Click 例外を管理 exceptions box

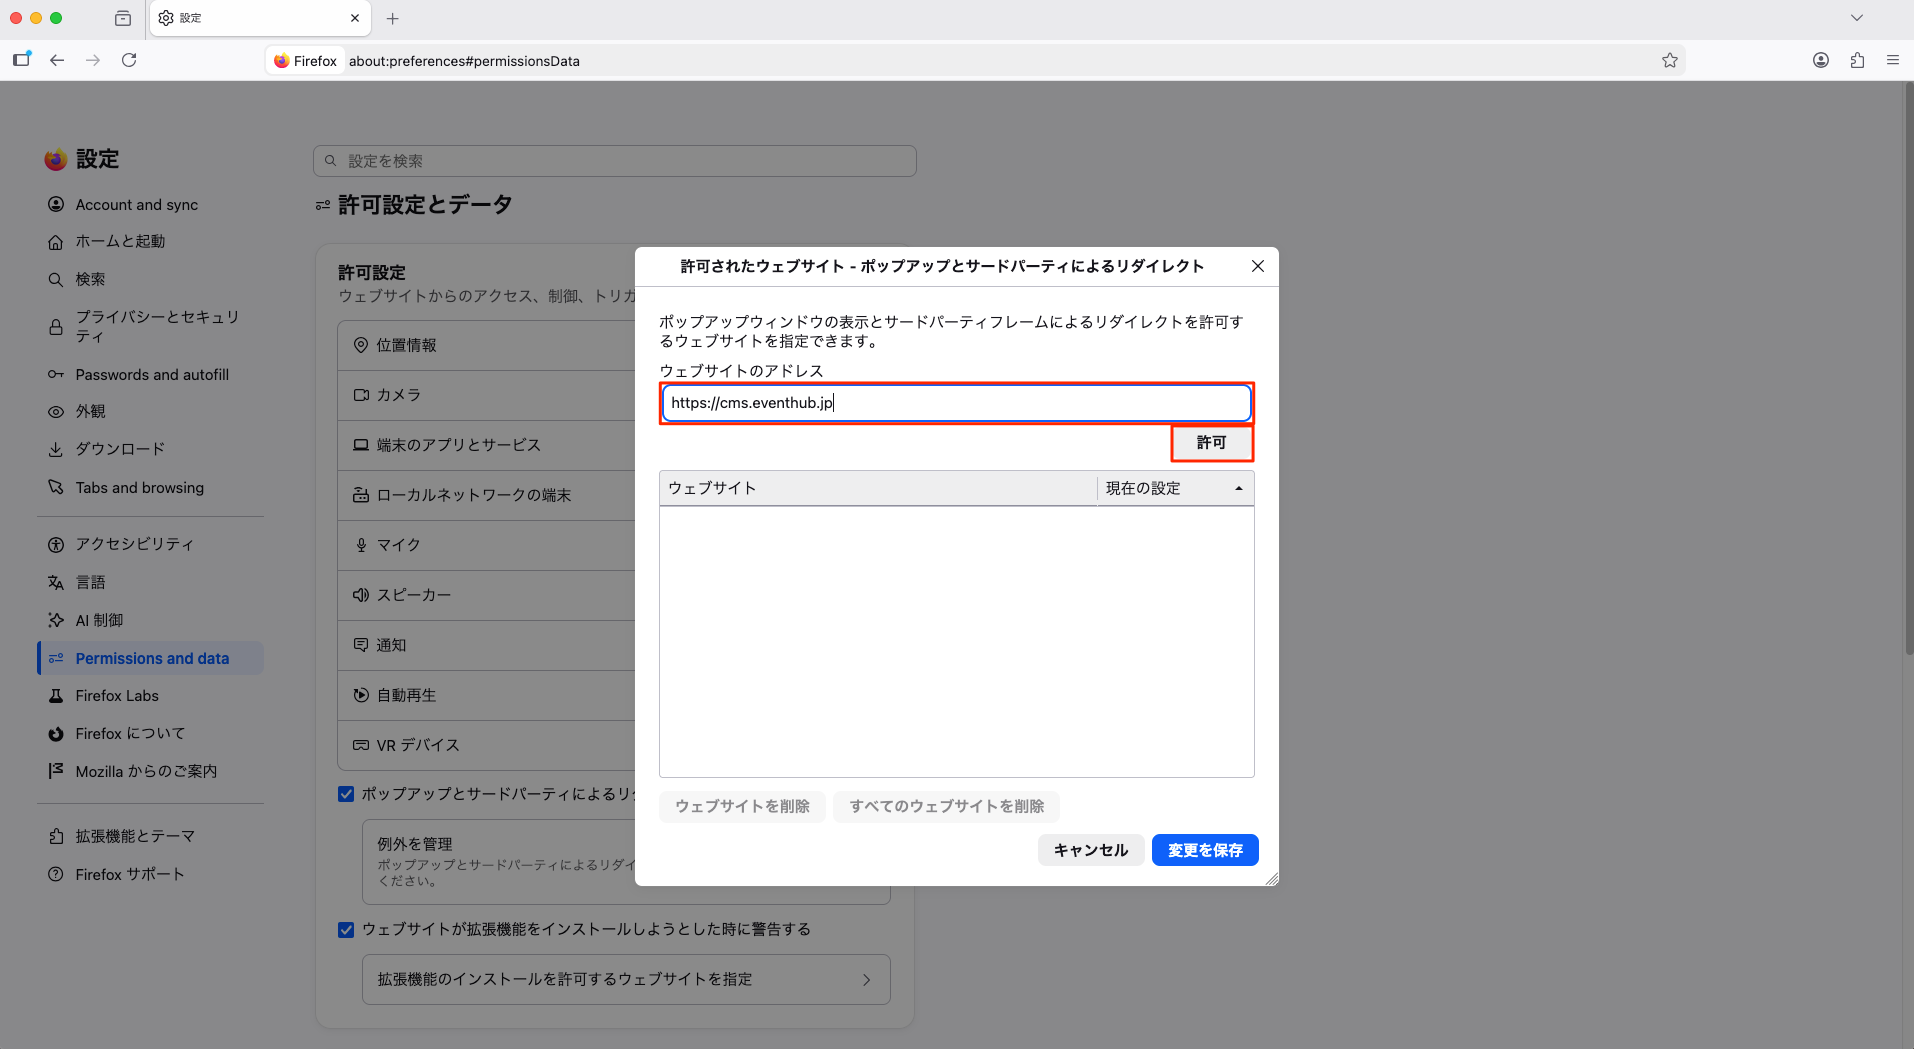(498, 862)
